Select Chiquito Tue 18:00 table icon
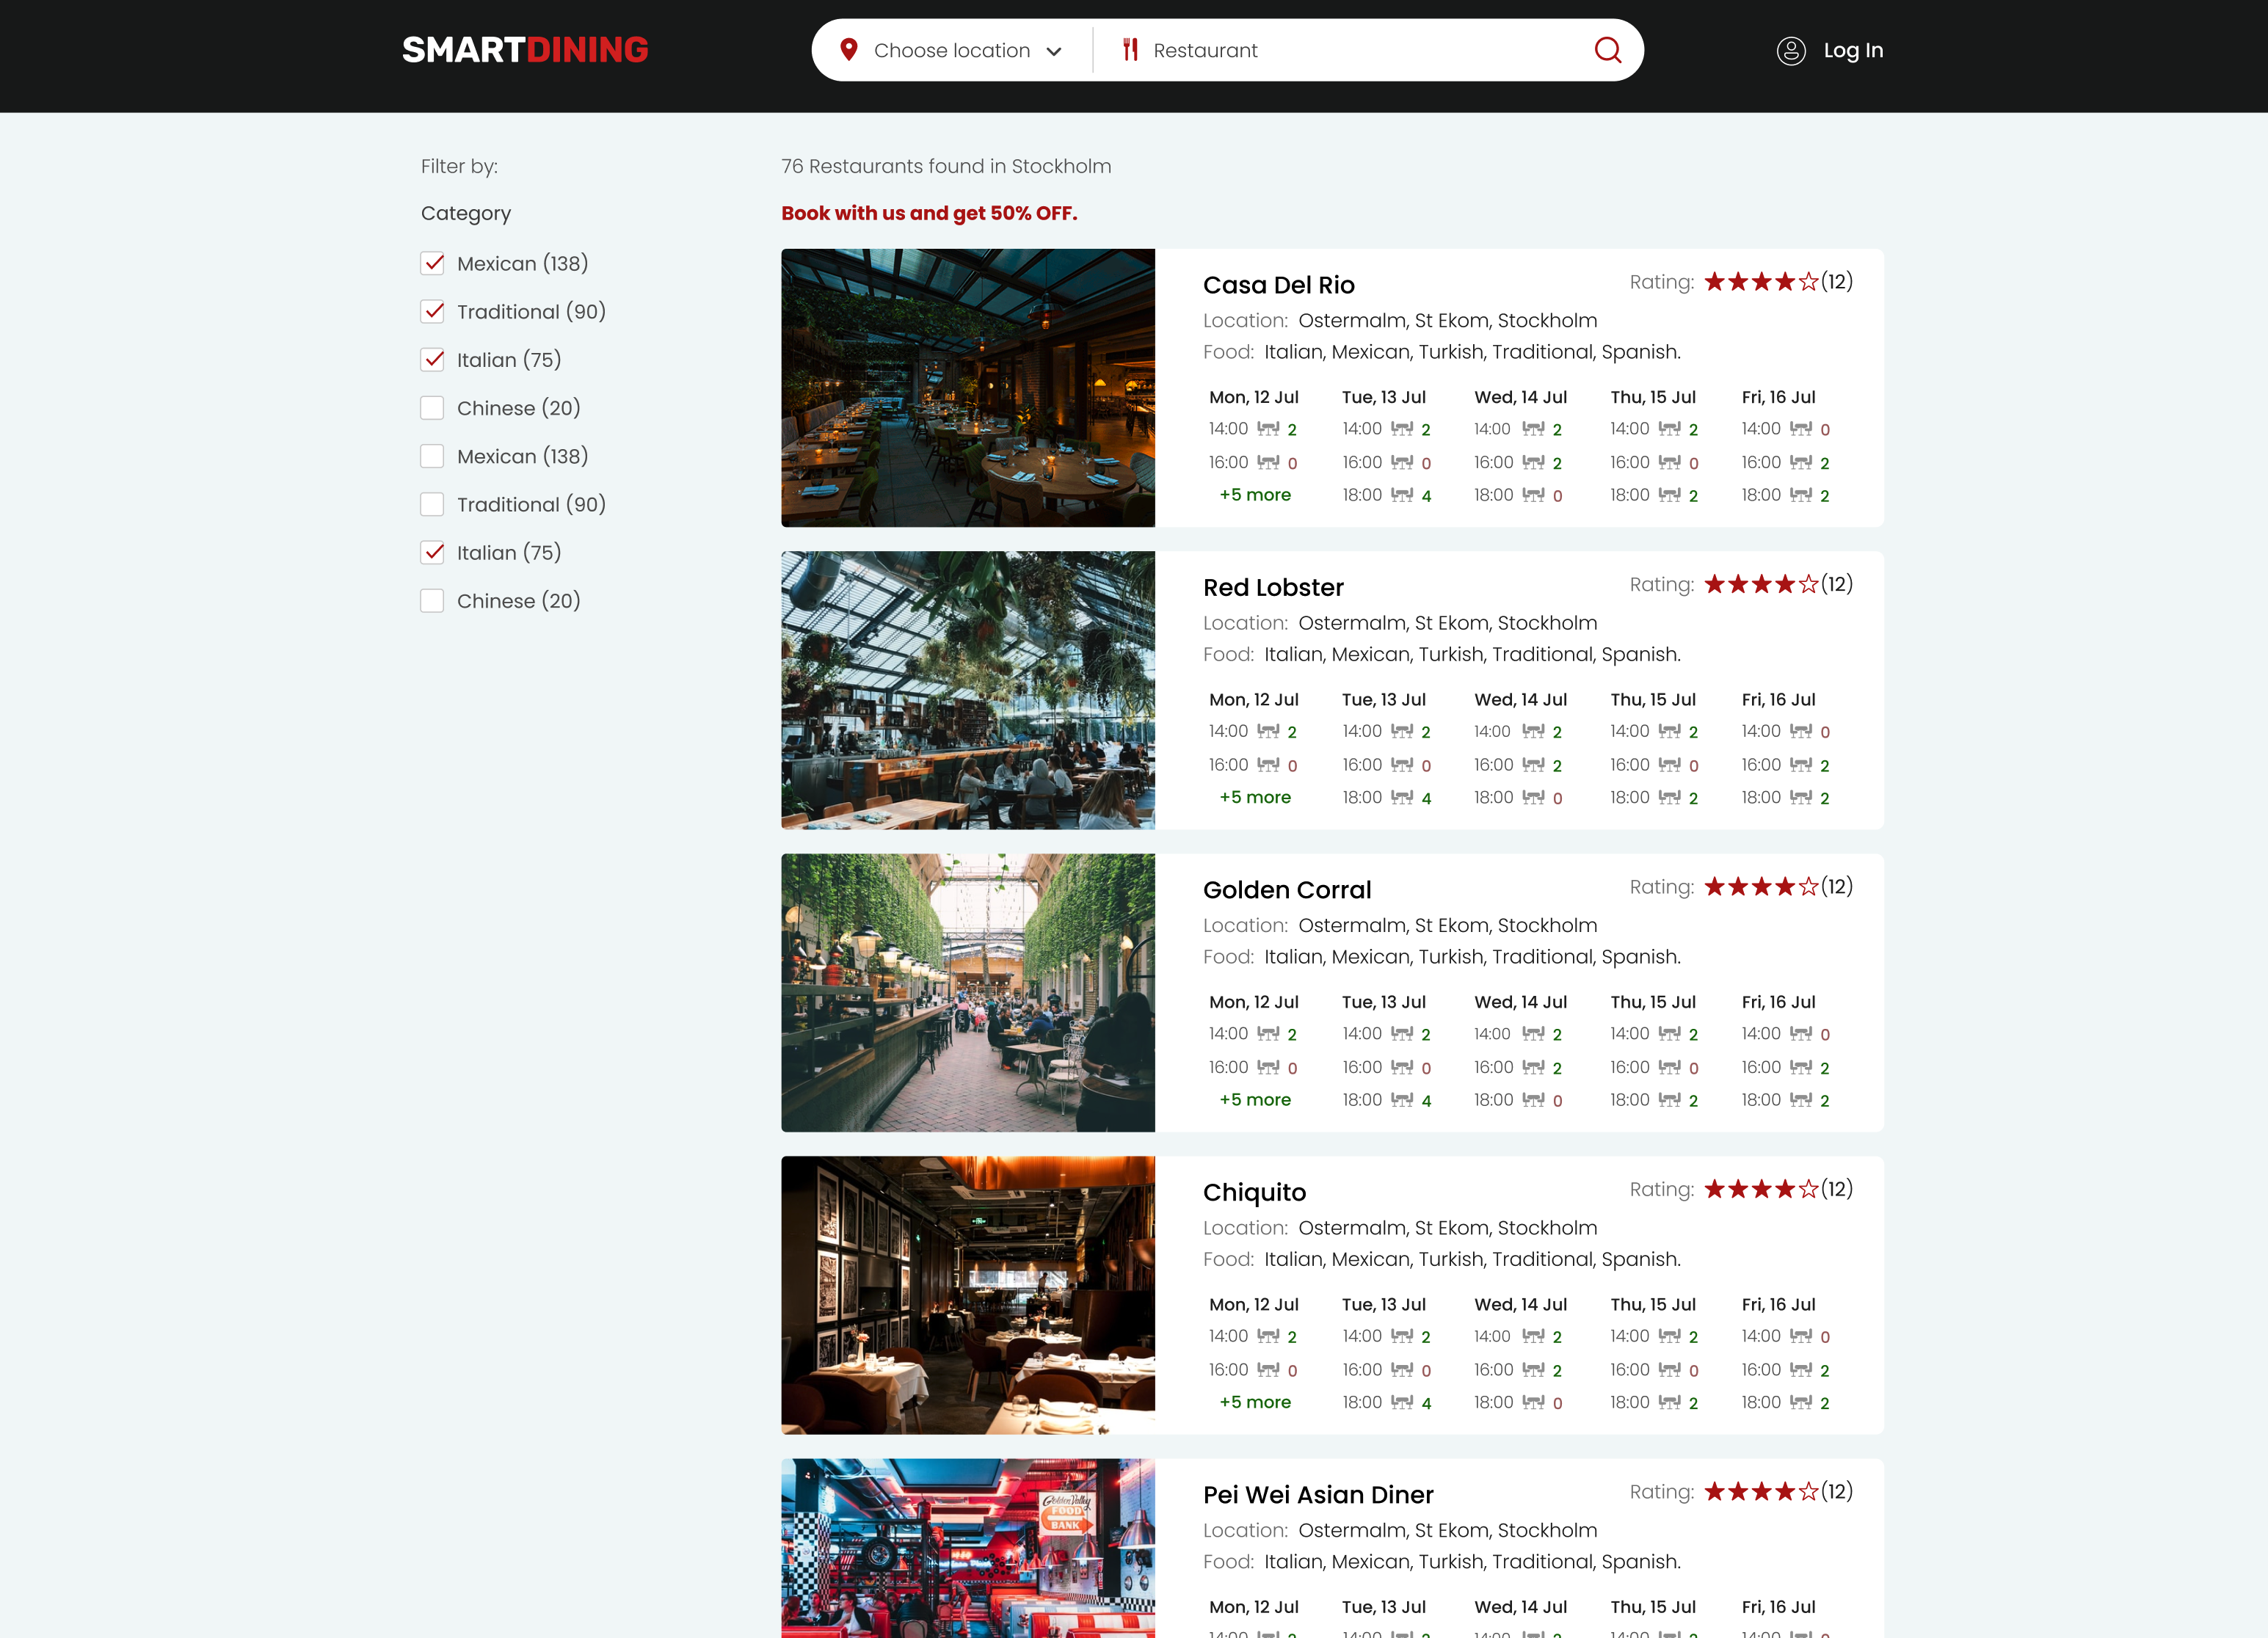The width and height of the screenshot is (2268, 1638). (x=1402, y=1402)
